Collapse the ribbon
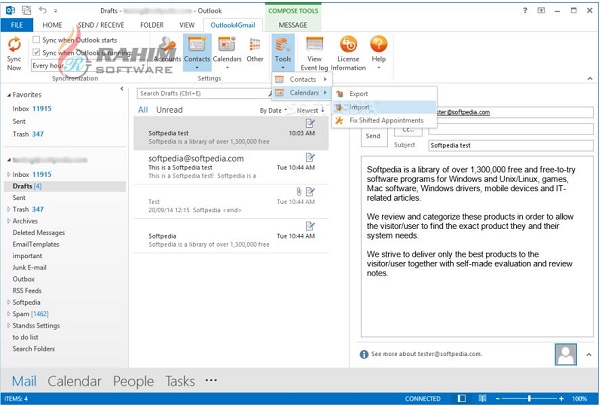This screenshot has width=600, height=406. 590,78
